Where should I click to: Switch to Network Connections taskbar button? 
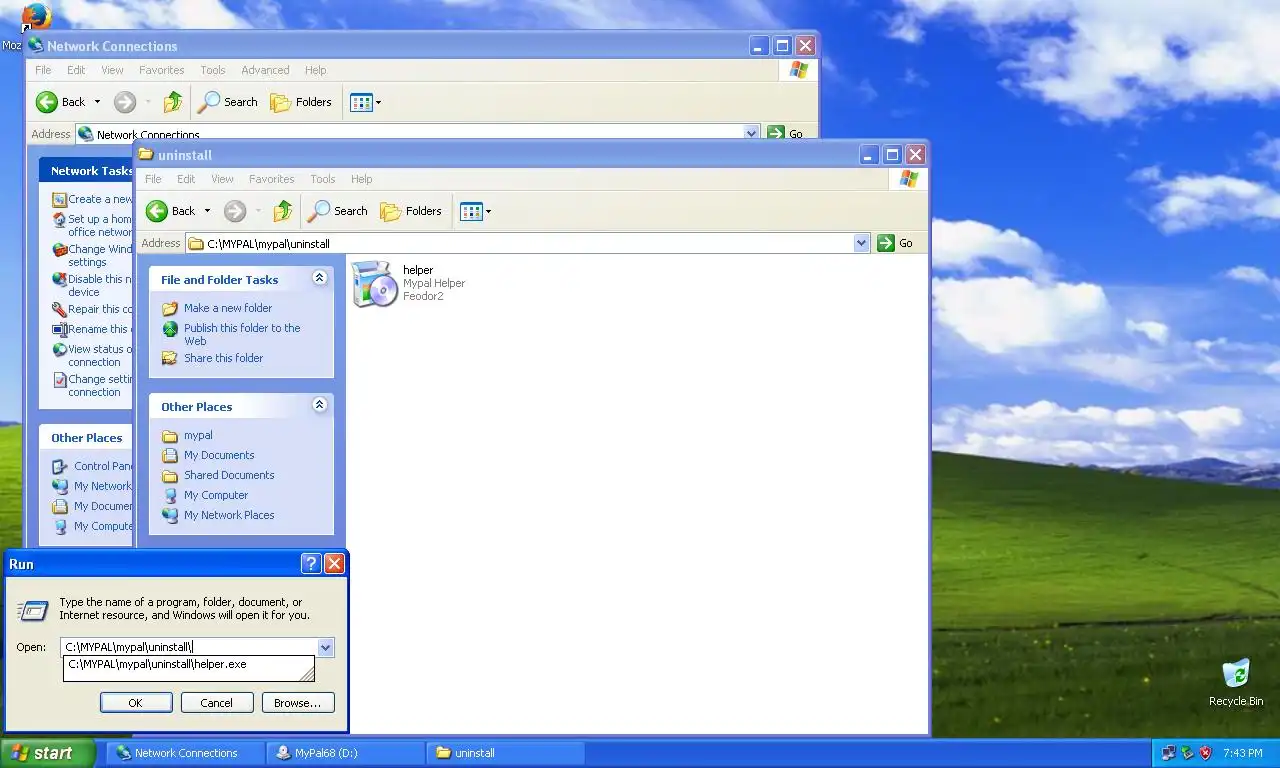pos(185,753)
